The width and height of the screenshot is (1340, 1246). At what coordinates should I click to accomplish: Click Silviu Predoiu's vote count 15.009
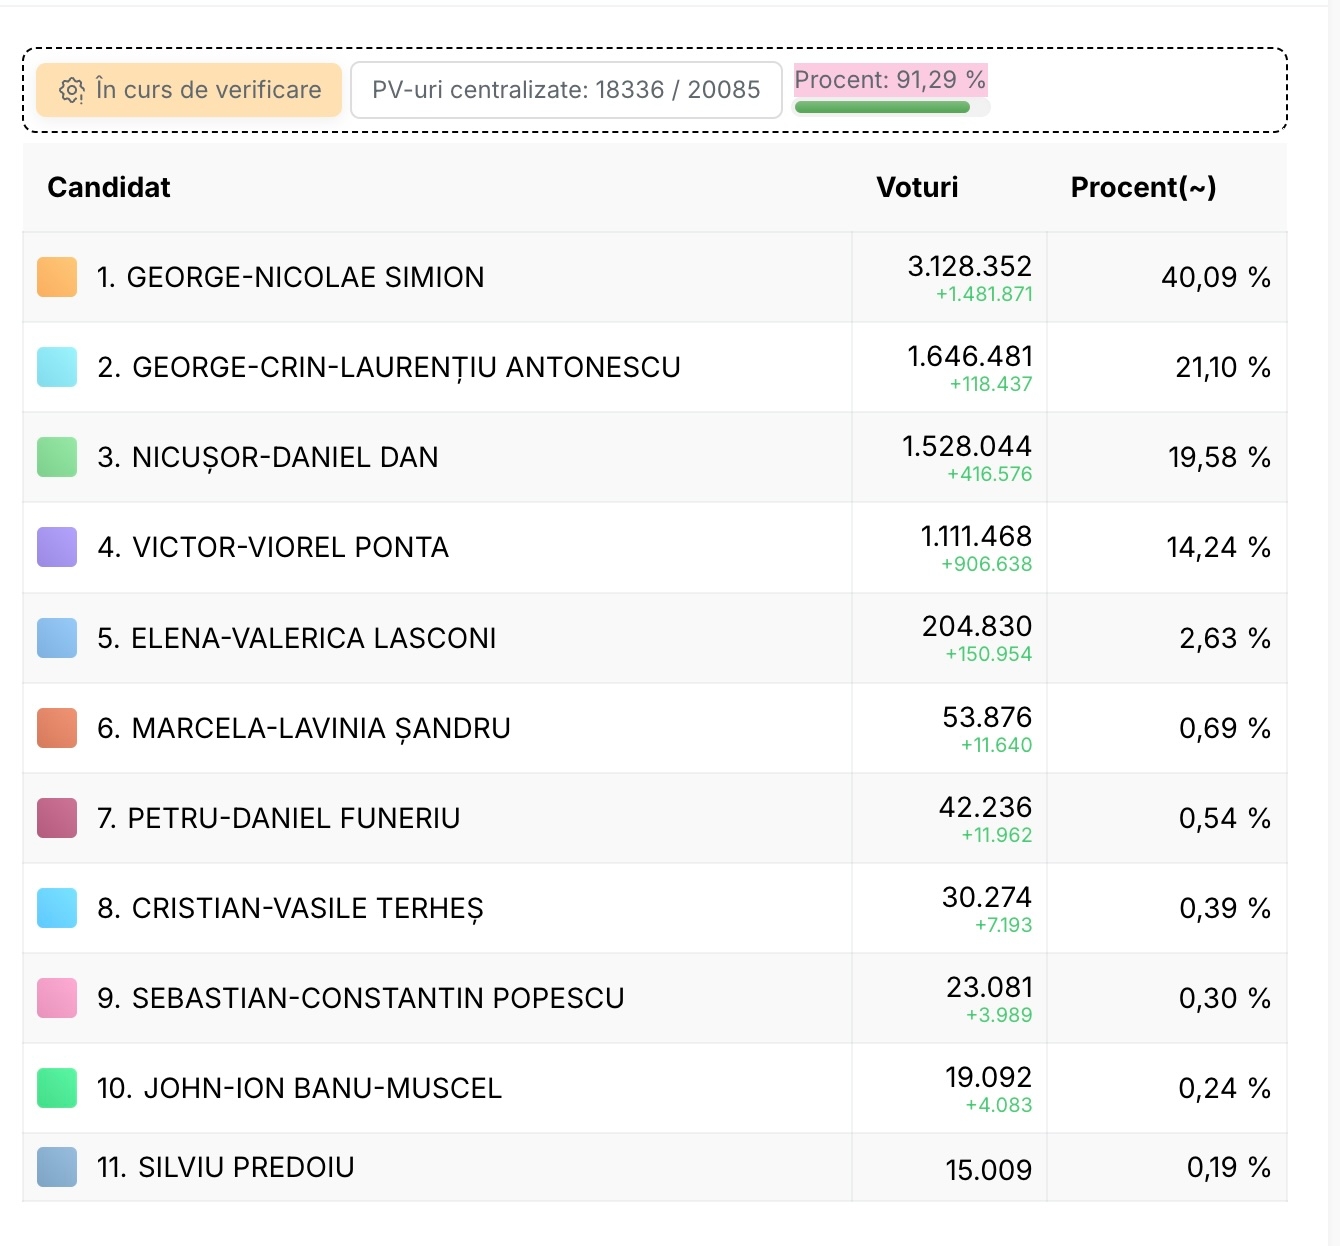click(988, 1169)
